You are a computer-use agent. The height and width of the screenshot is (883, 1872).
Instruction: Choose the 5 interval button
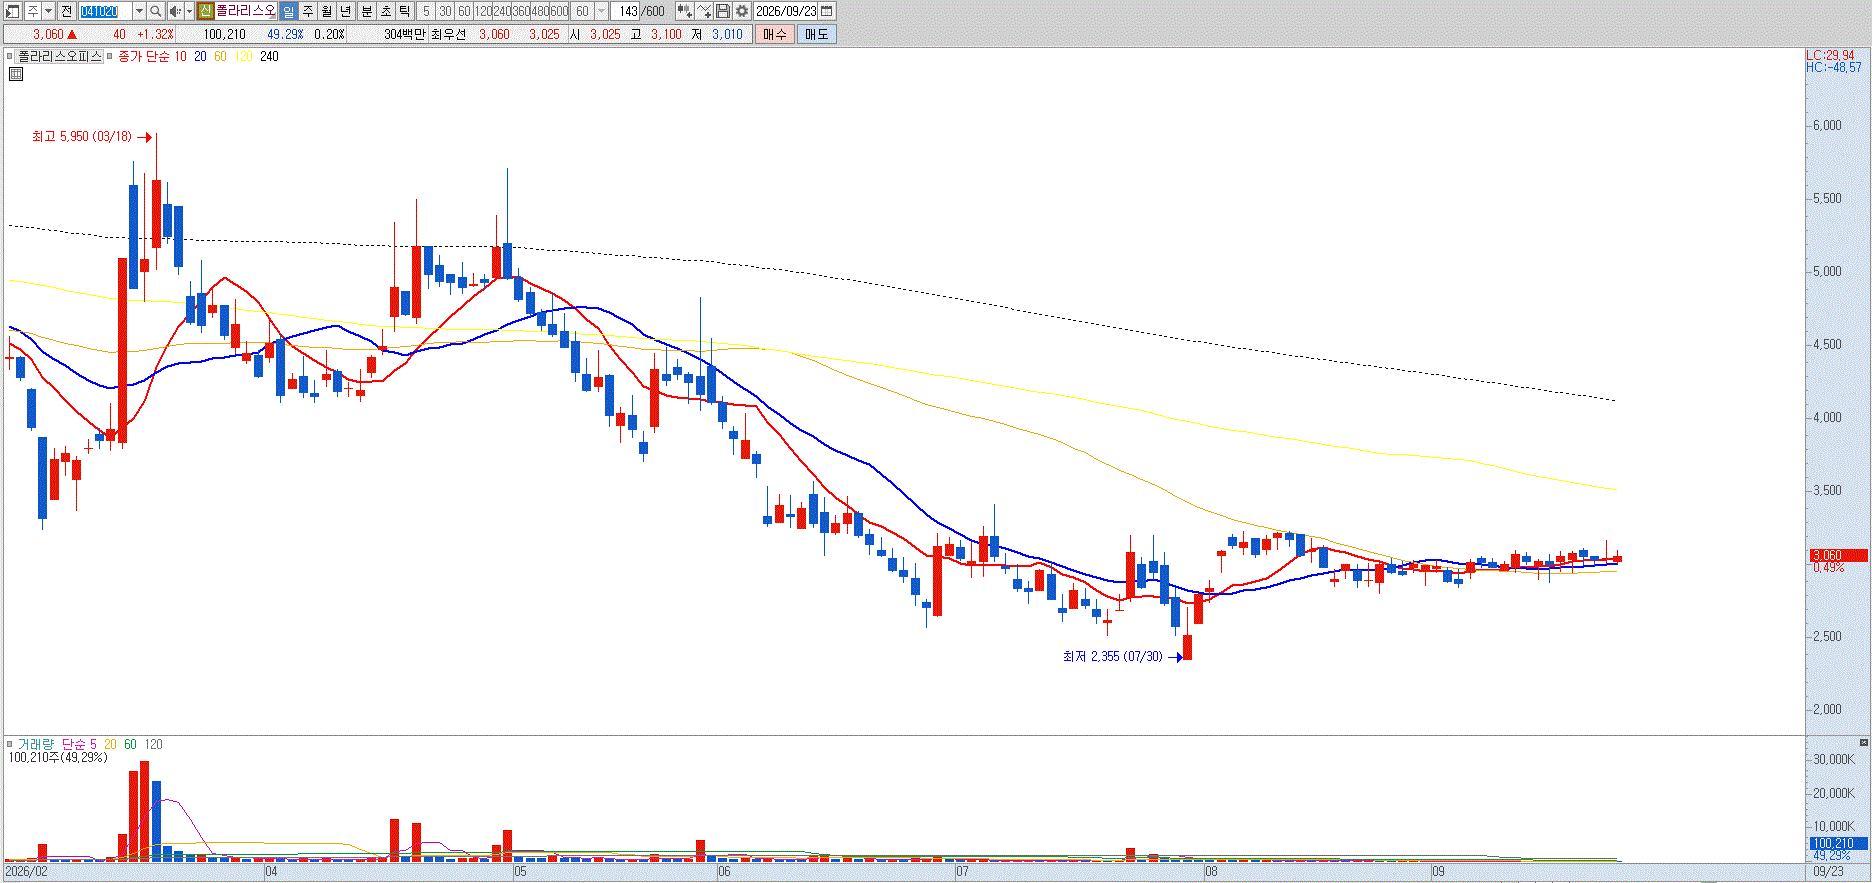click(426, 11)
